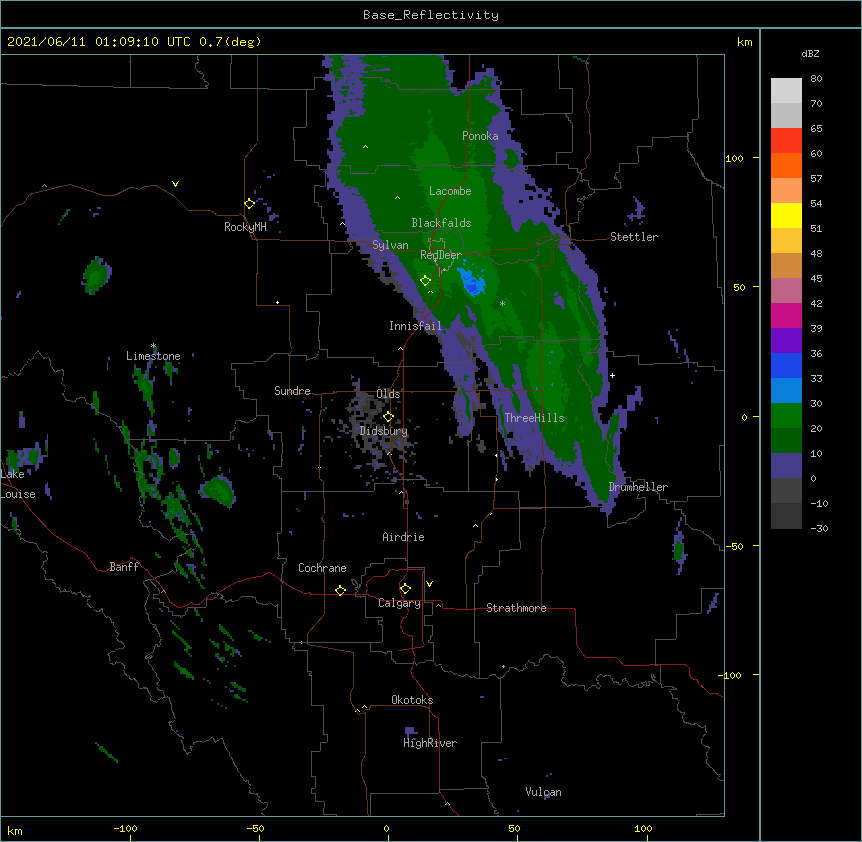The image size is (862, 842).
Task: Choose the royal blue 36 dBZ legend swatch
Action: [x=786, y=365]
